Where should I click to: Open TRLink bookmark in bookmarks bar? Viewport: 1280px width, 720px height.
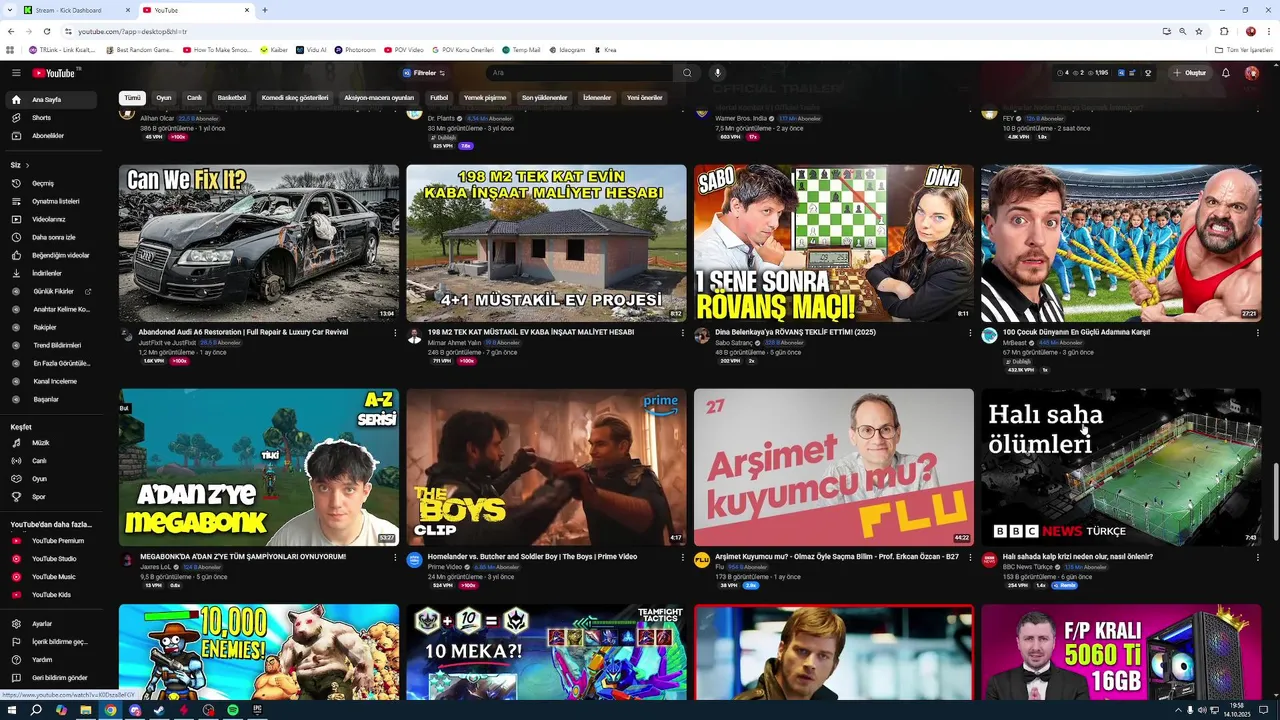[x=62, y=50]
